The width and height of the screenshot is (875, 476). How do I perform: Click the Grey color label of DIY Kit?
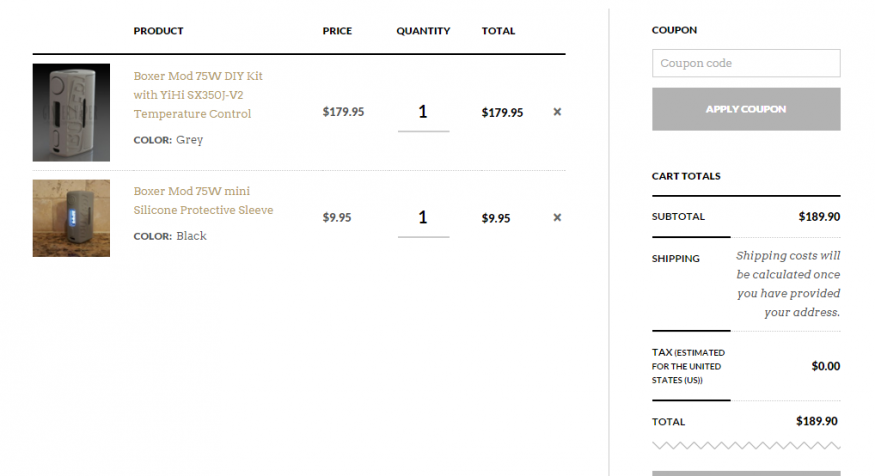coord(190,140)
